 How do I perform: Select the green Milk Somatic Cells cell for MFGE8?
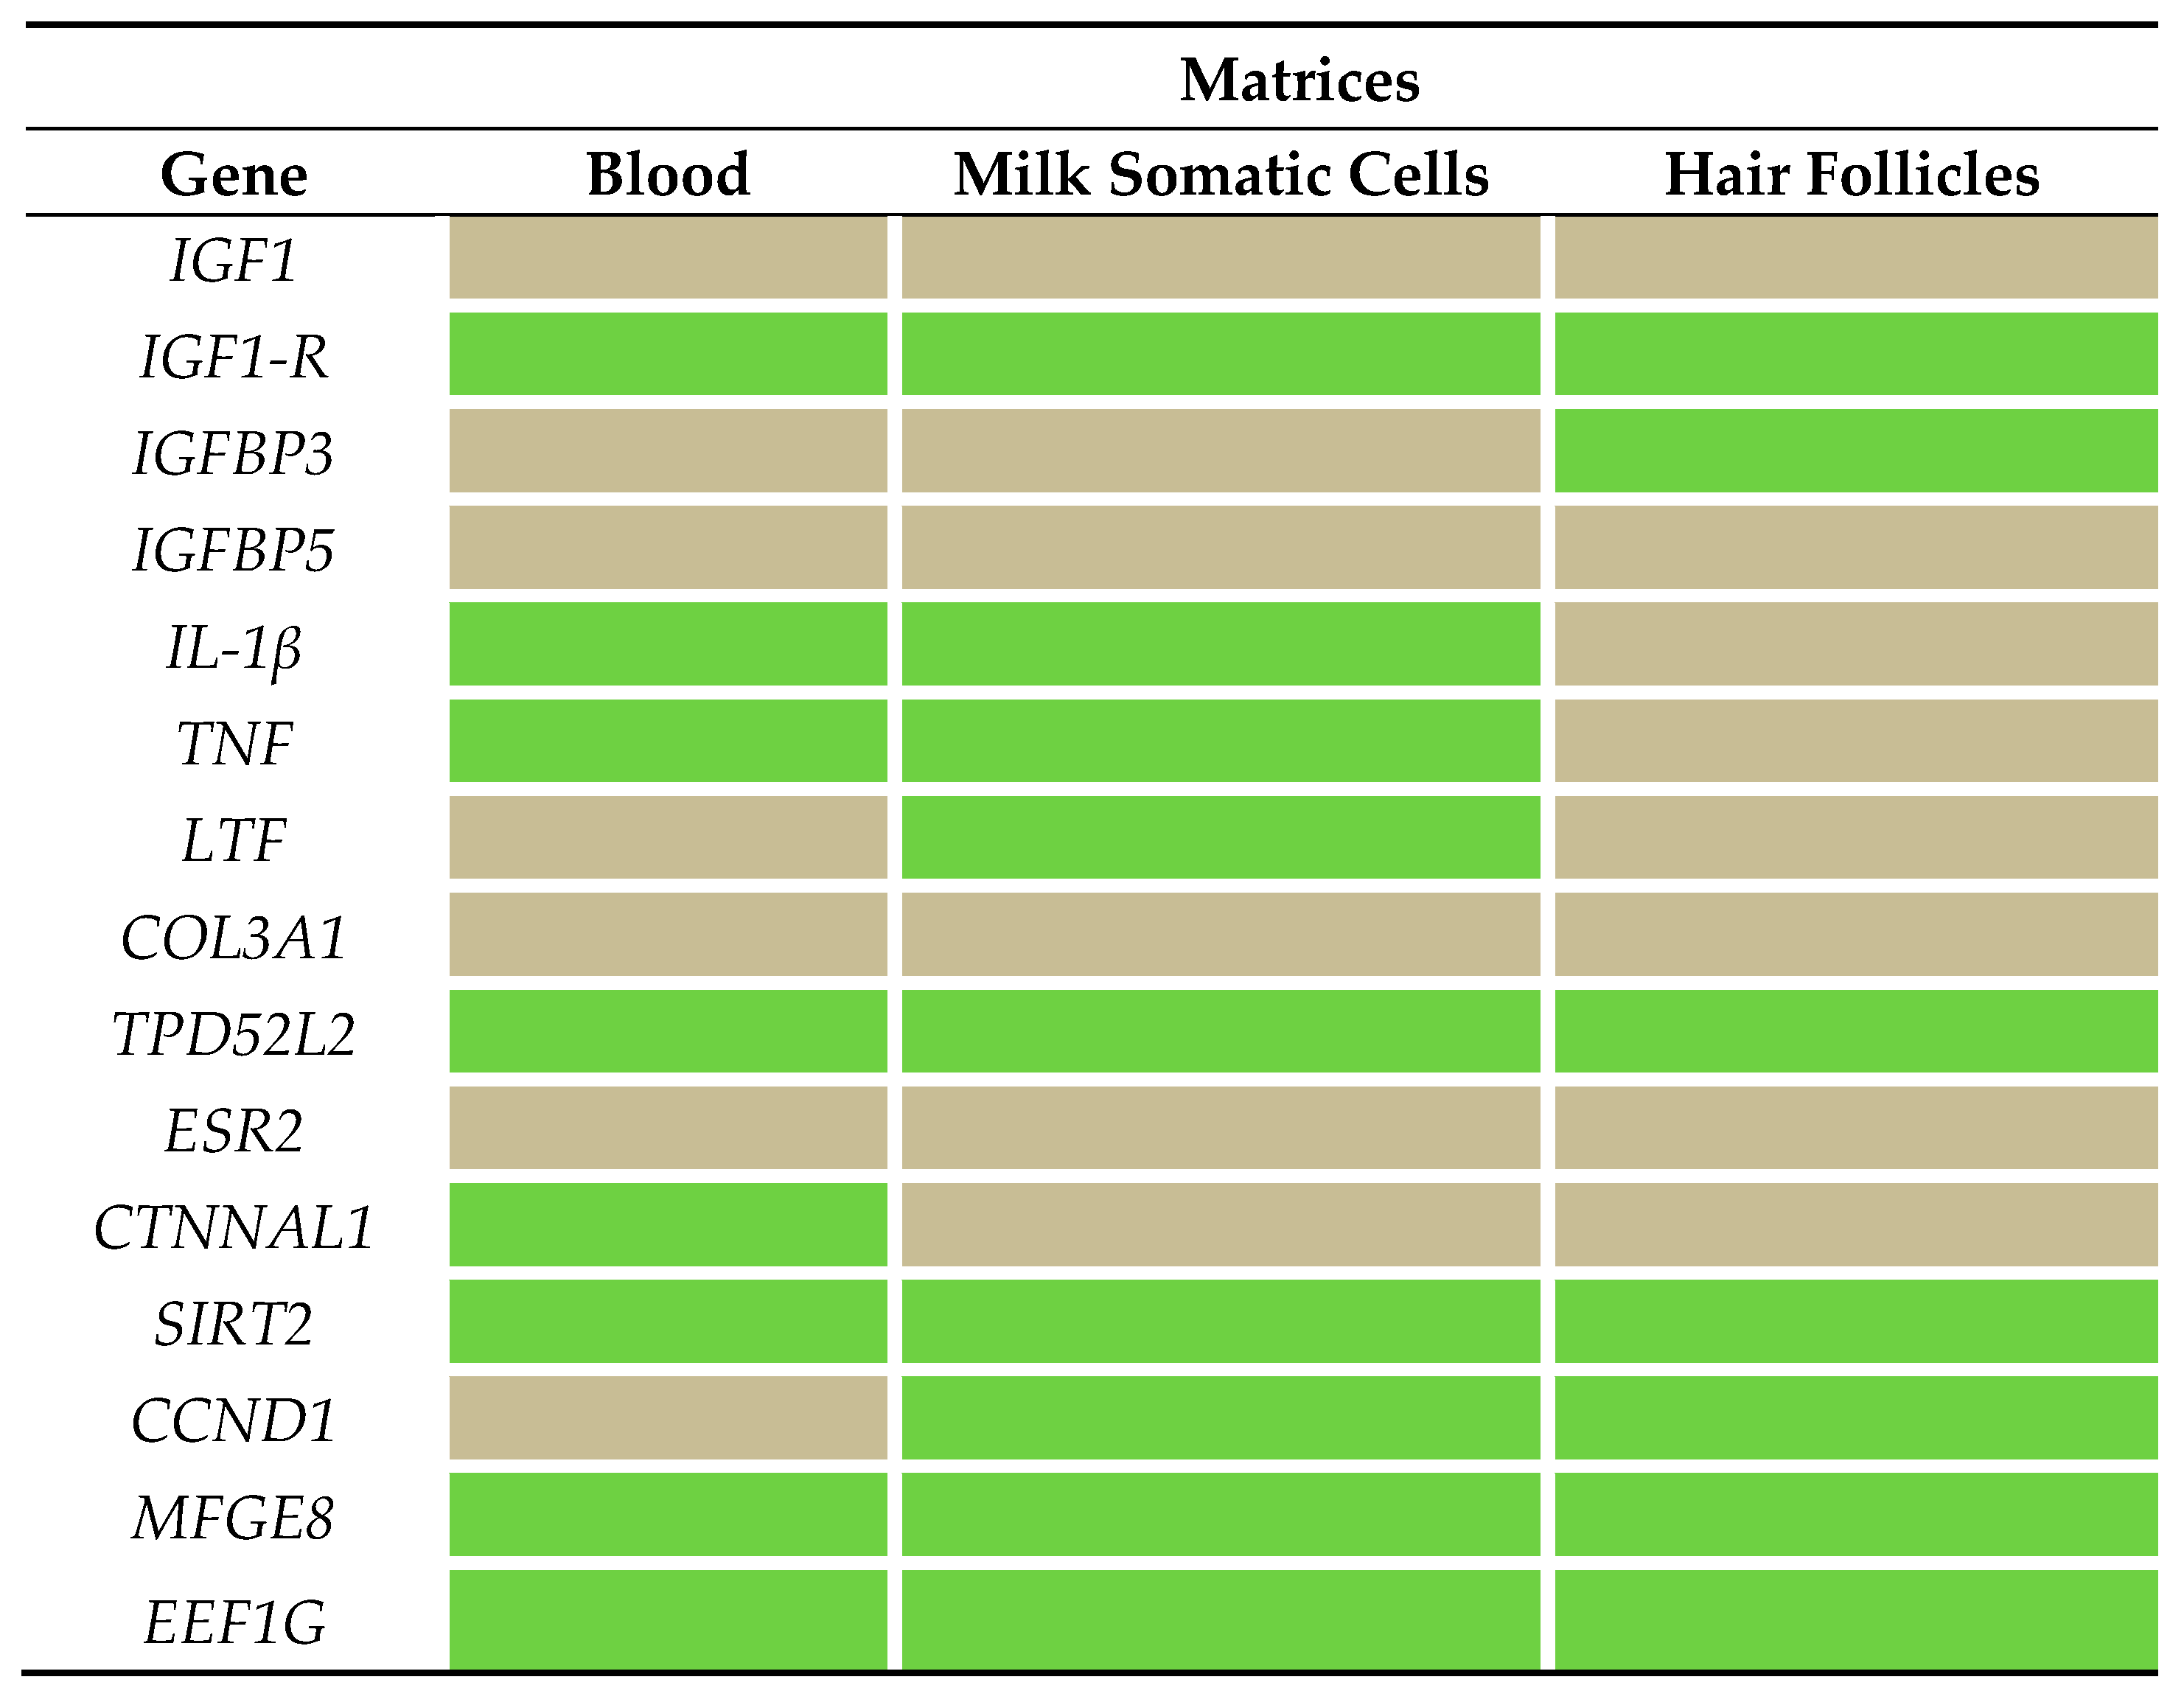pos(1220,1515)
